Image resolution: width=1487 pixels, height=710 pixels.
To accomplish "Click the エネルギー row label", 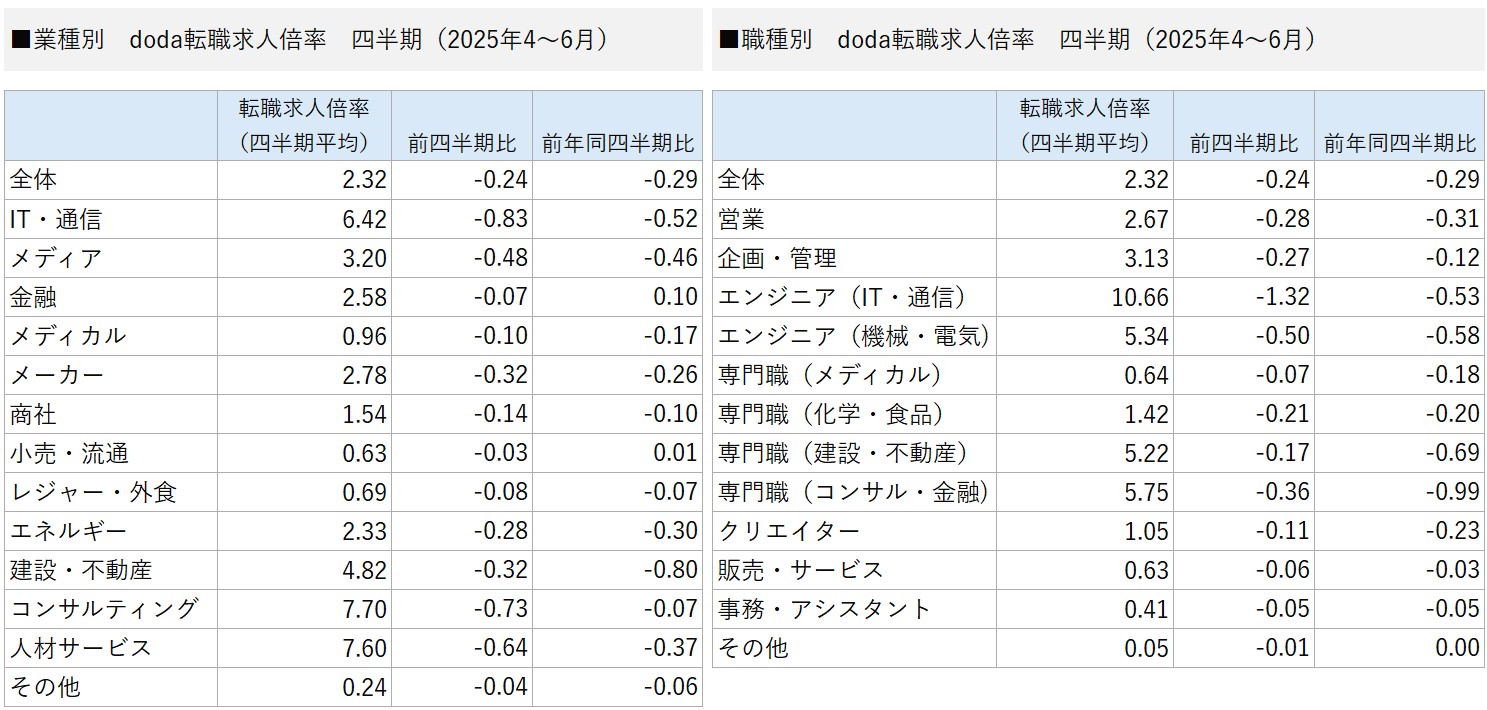I will tap(68, 531).
